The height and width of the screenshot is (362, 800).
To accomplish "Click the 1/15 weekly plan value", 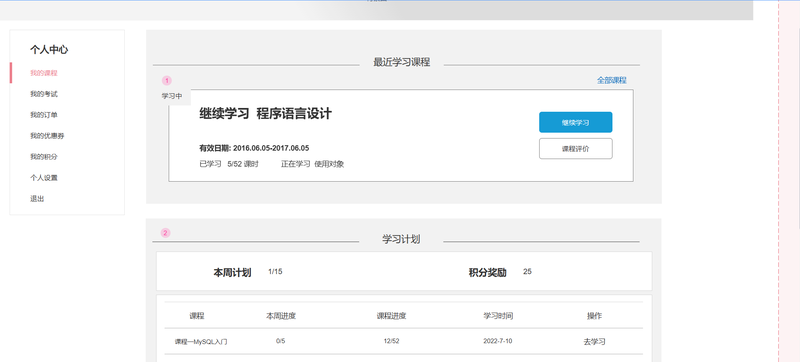I will pos(275,272).
